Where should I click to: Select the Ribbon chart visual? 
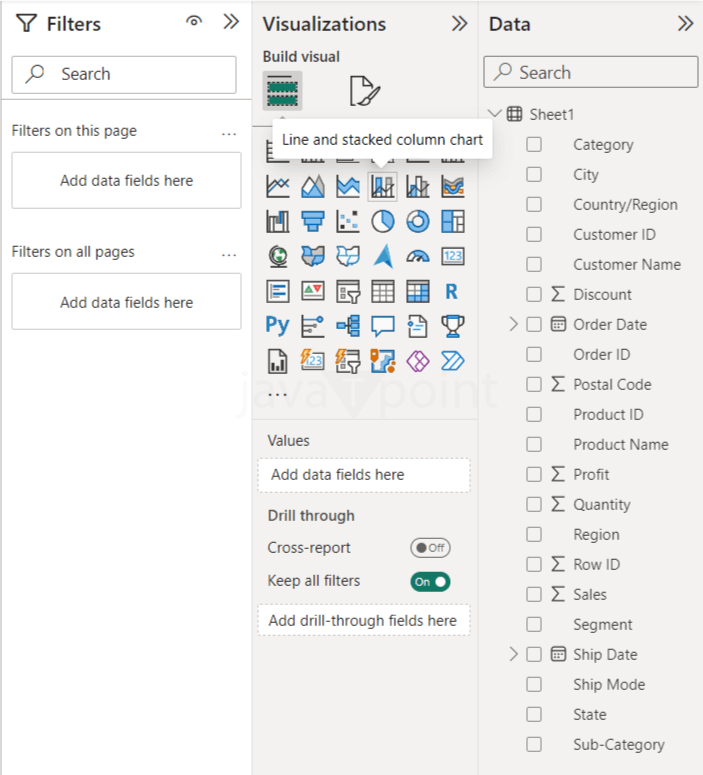click(x=453, y=186)
